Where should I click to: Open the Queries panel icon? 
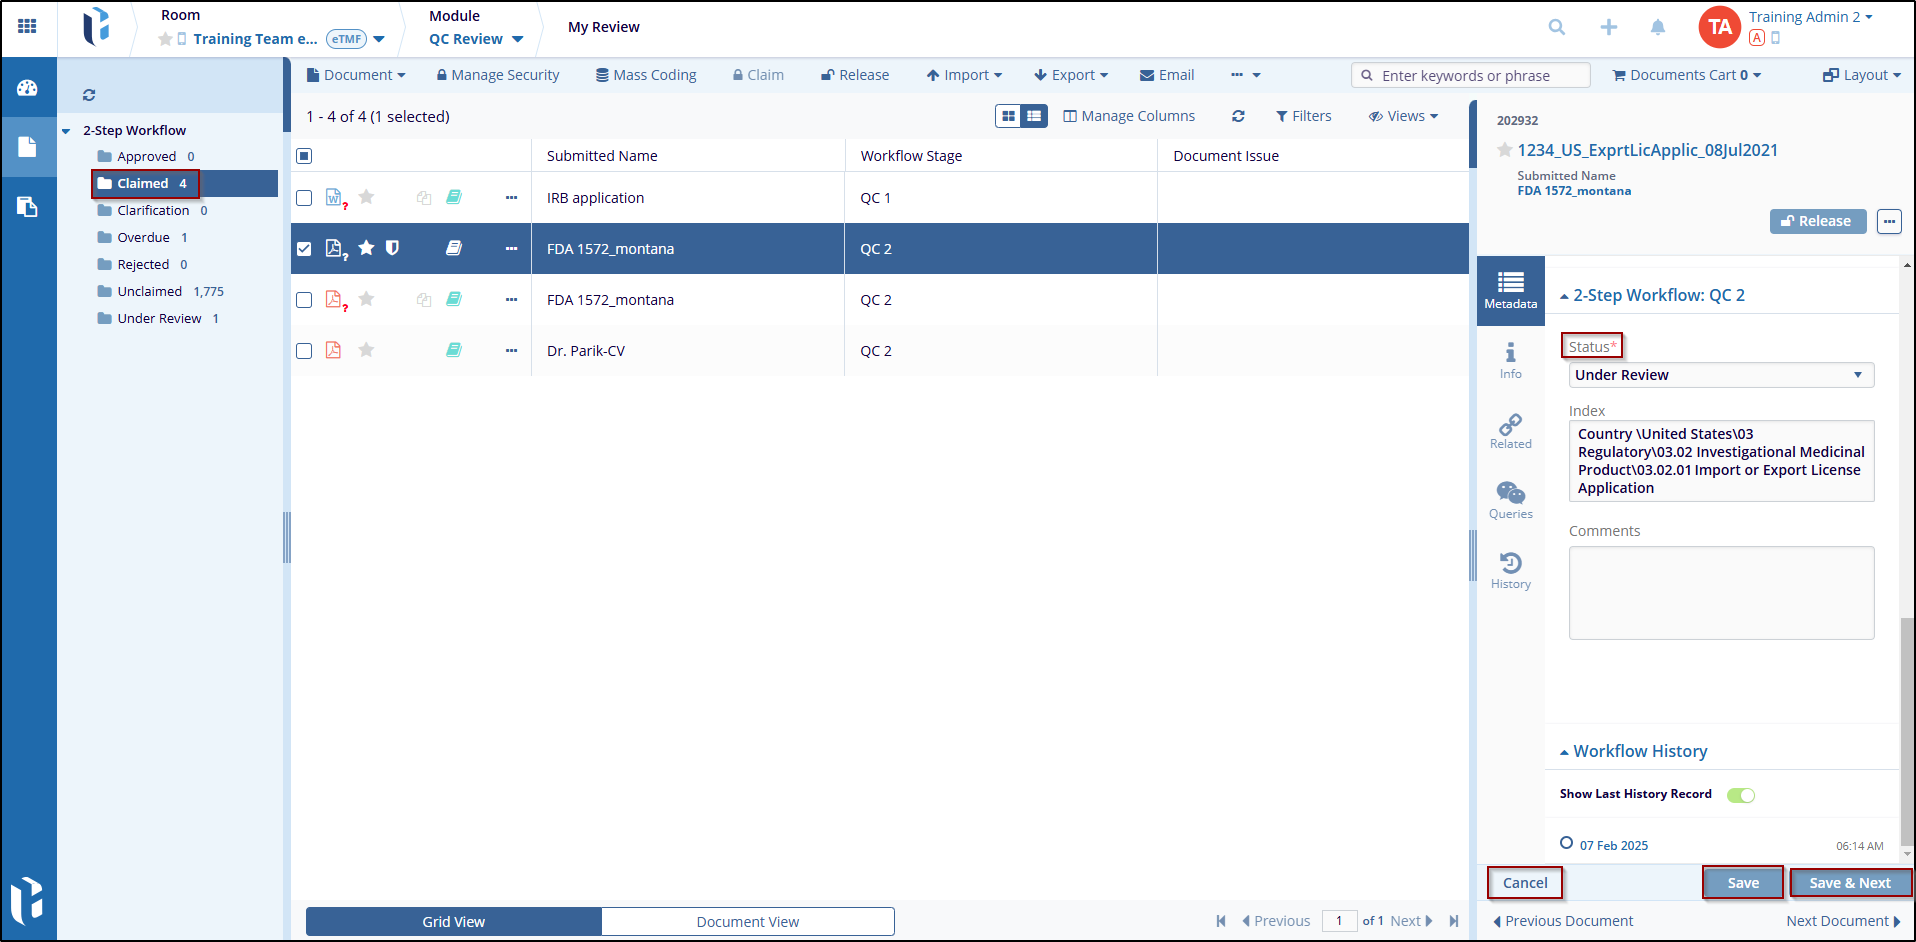[x=1510, y=499]
